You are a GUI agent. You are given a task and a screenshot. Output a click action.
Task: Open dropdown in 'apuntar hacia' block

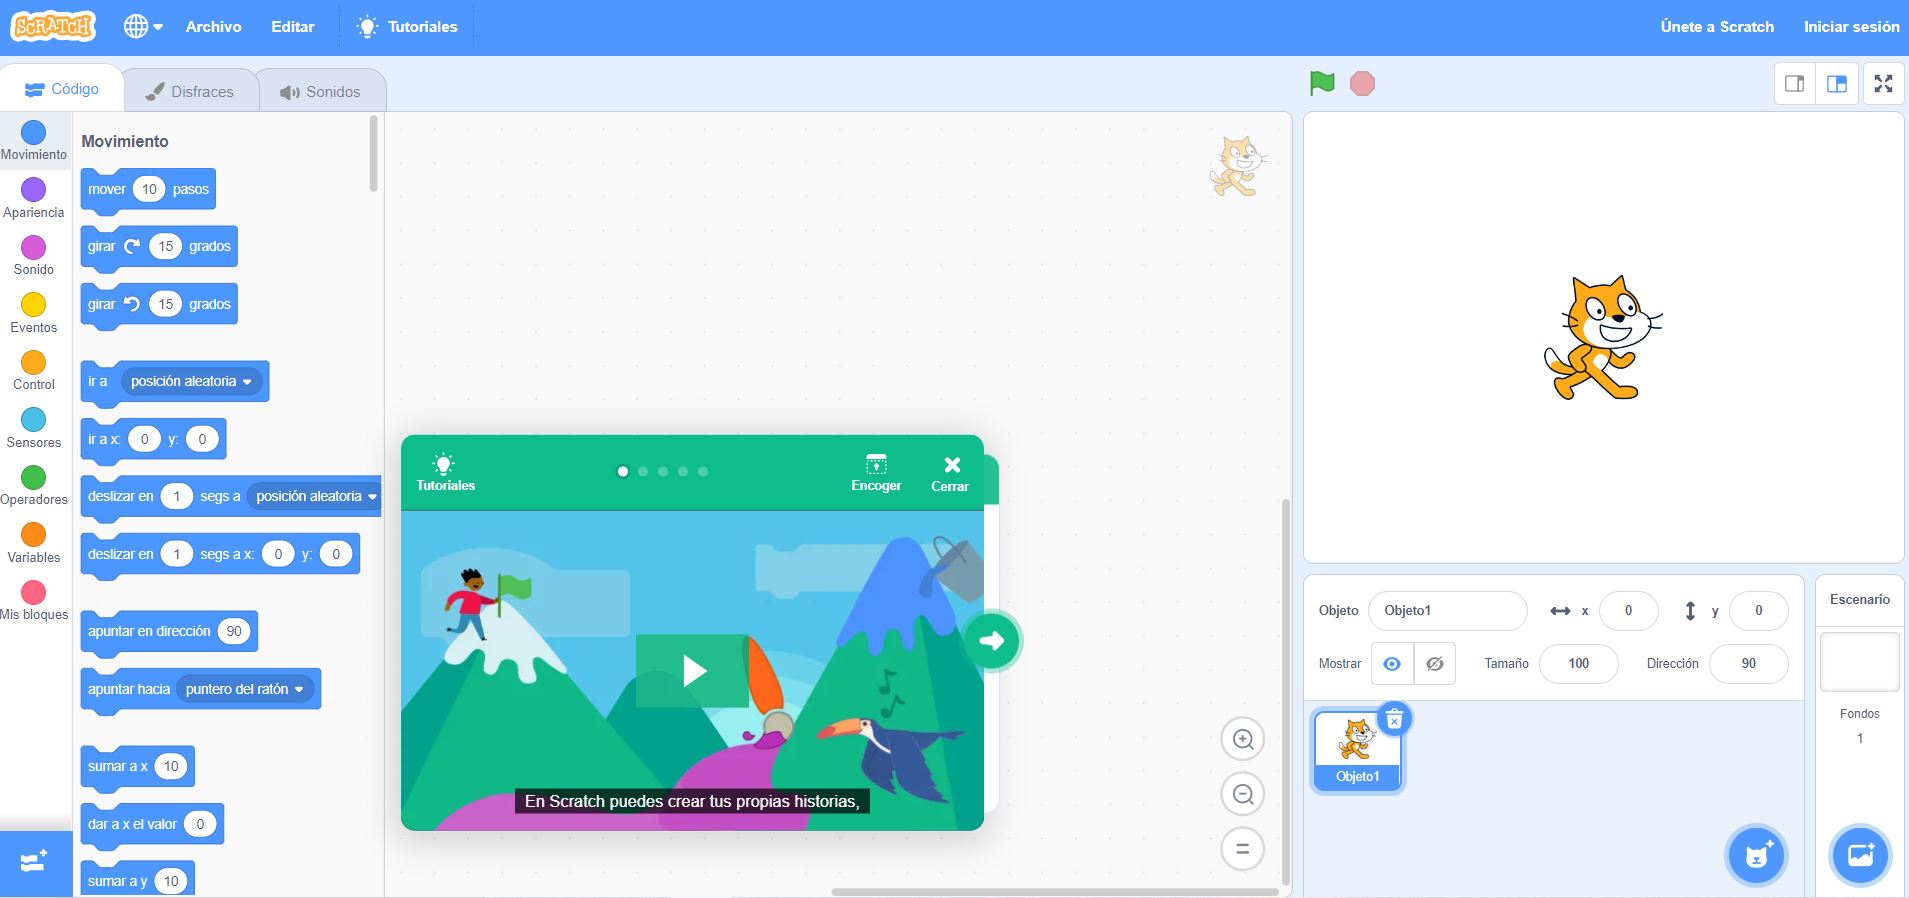[x=245, y=689]
